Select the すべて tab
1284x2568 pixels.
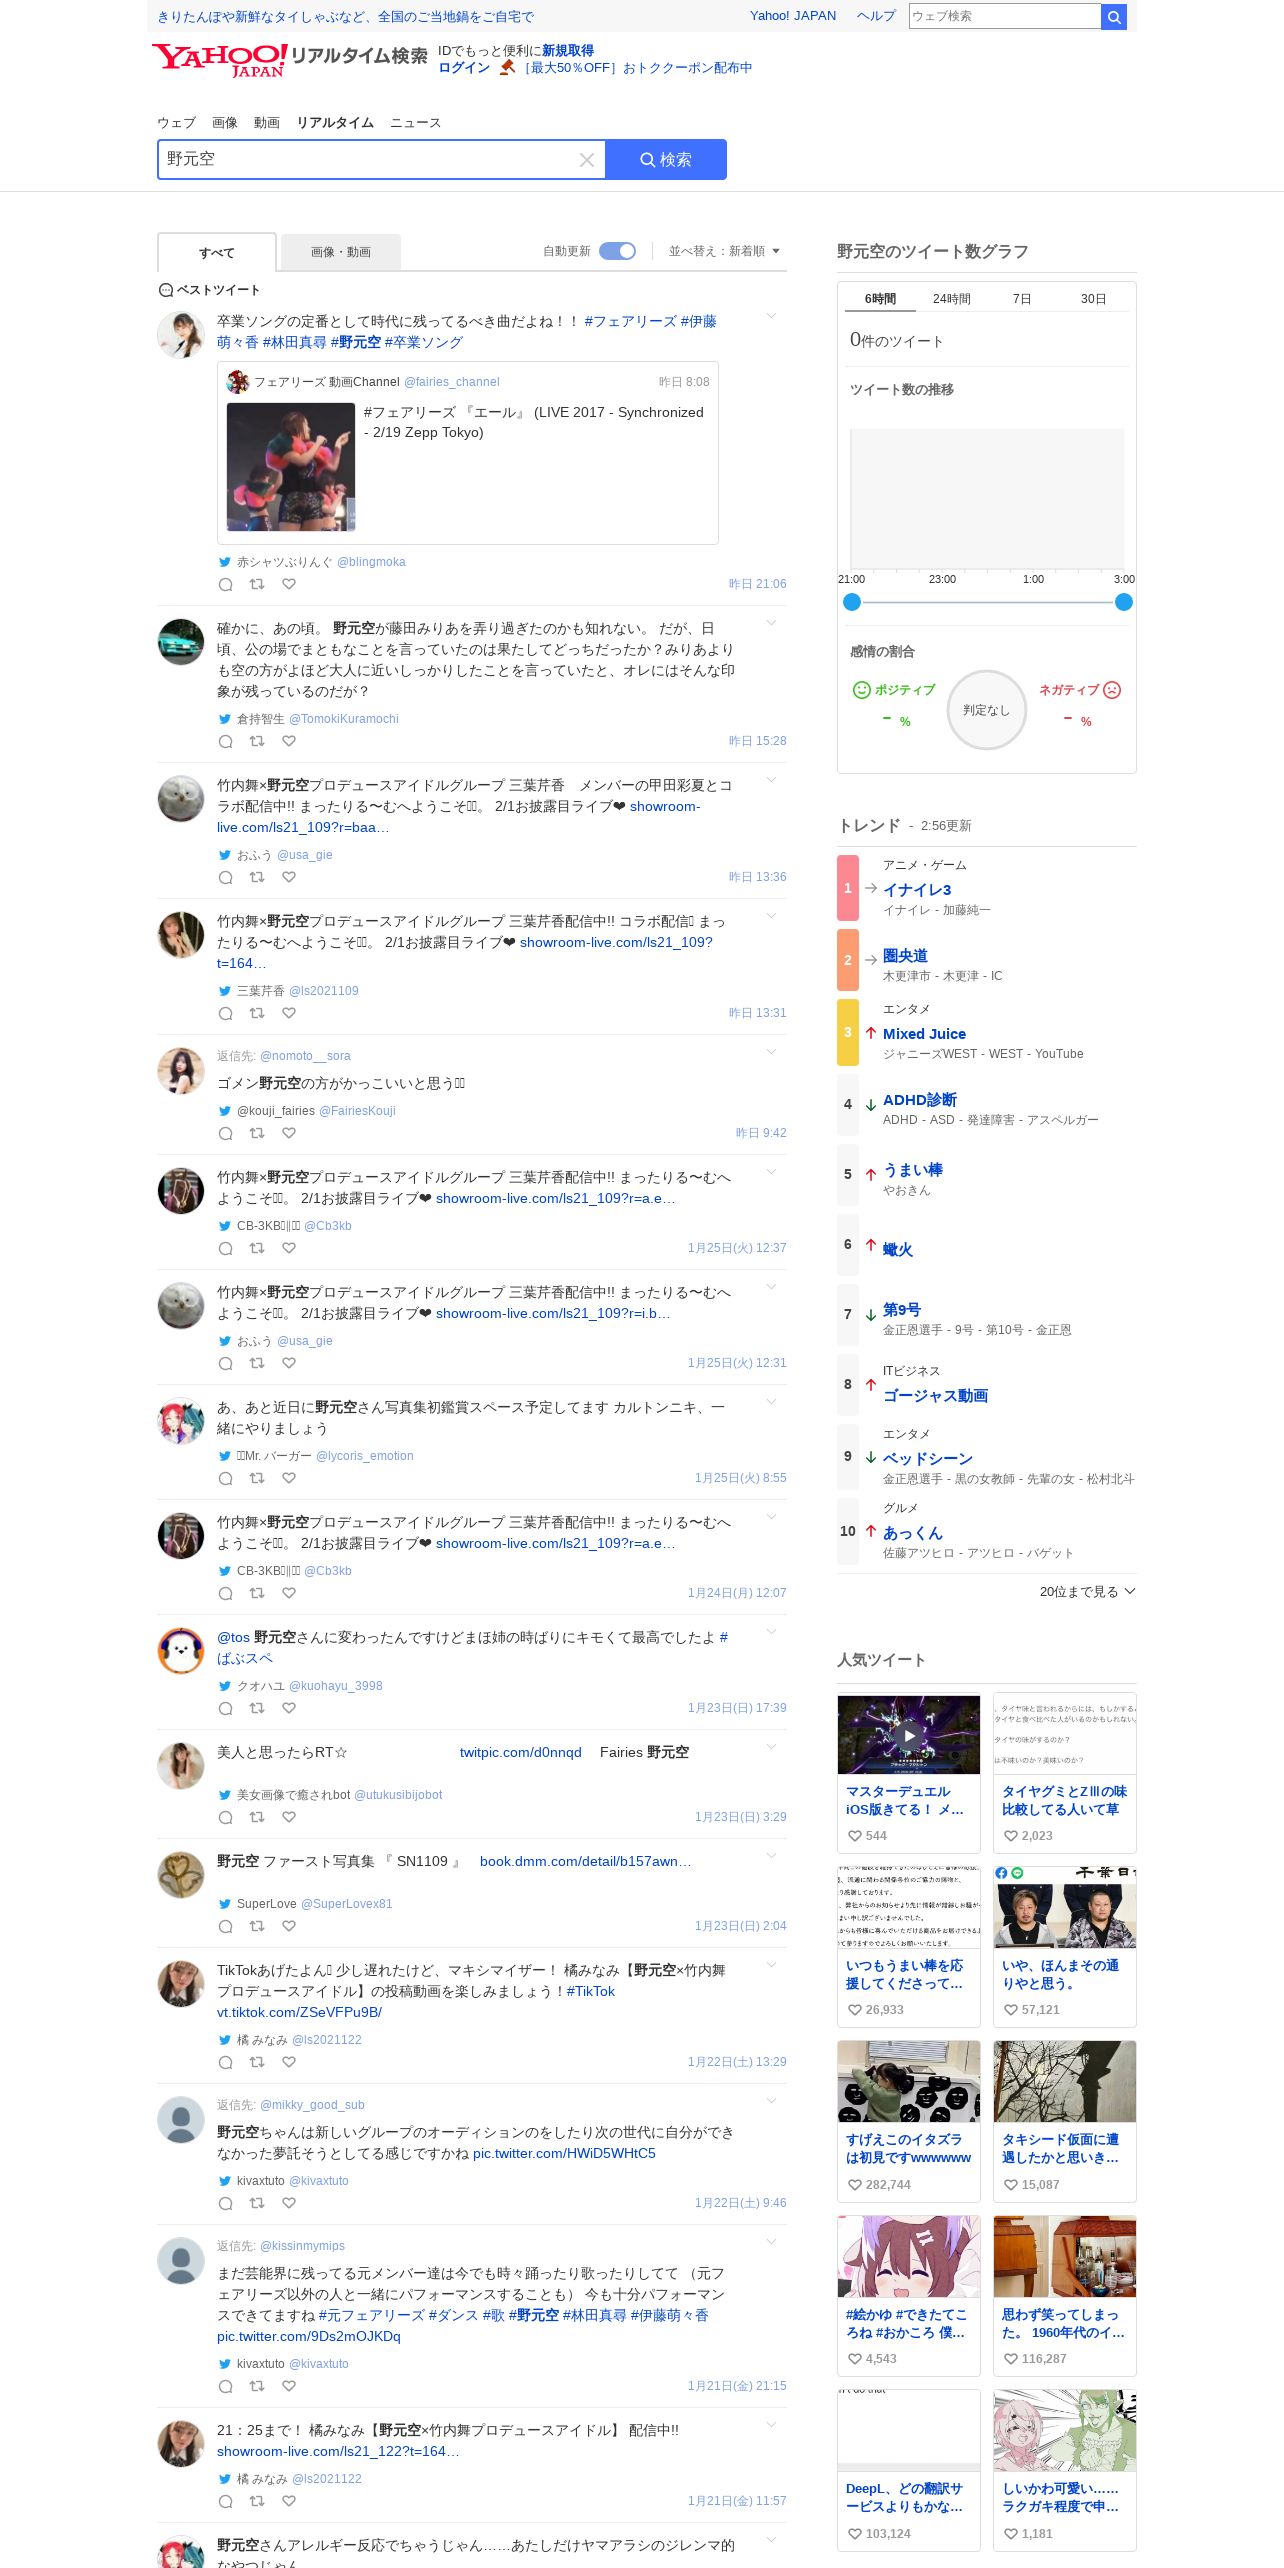[217, 253]
